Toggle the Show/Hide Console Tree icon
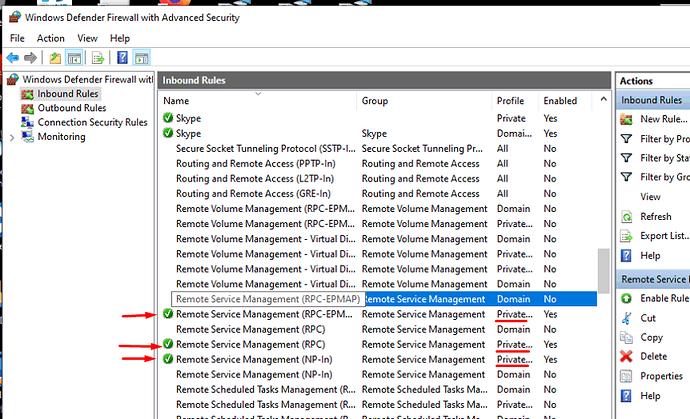 tap(74, 58)
